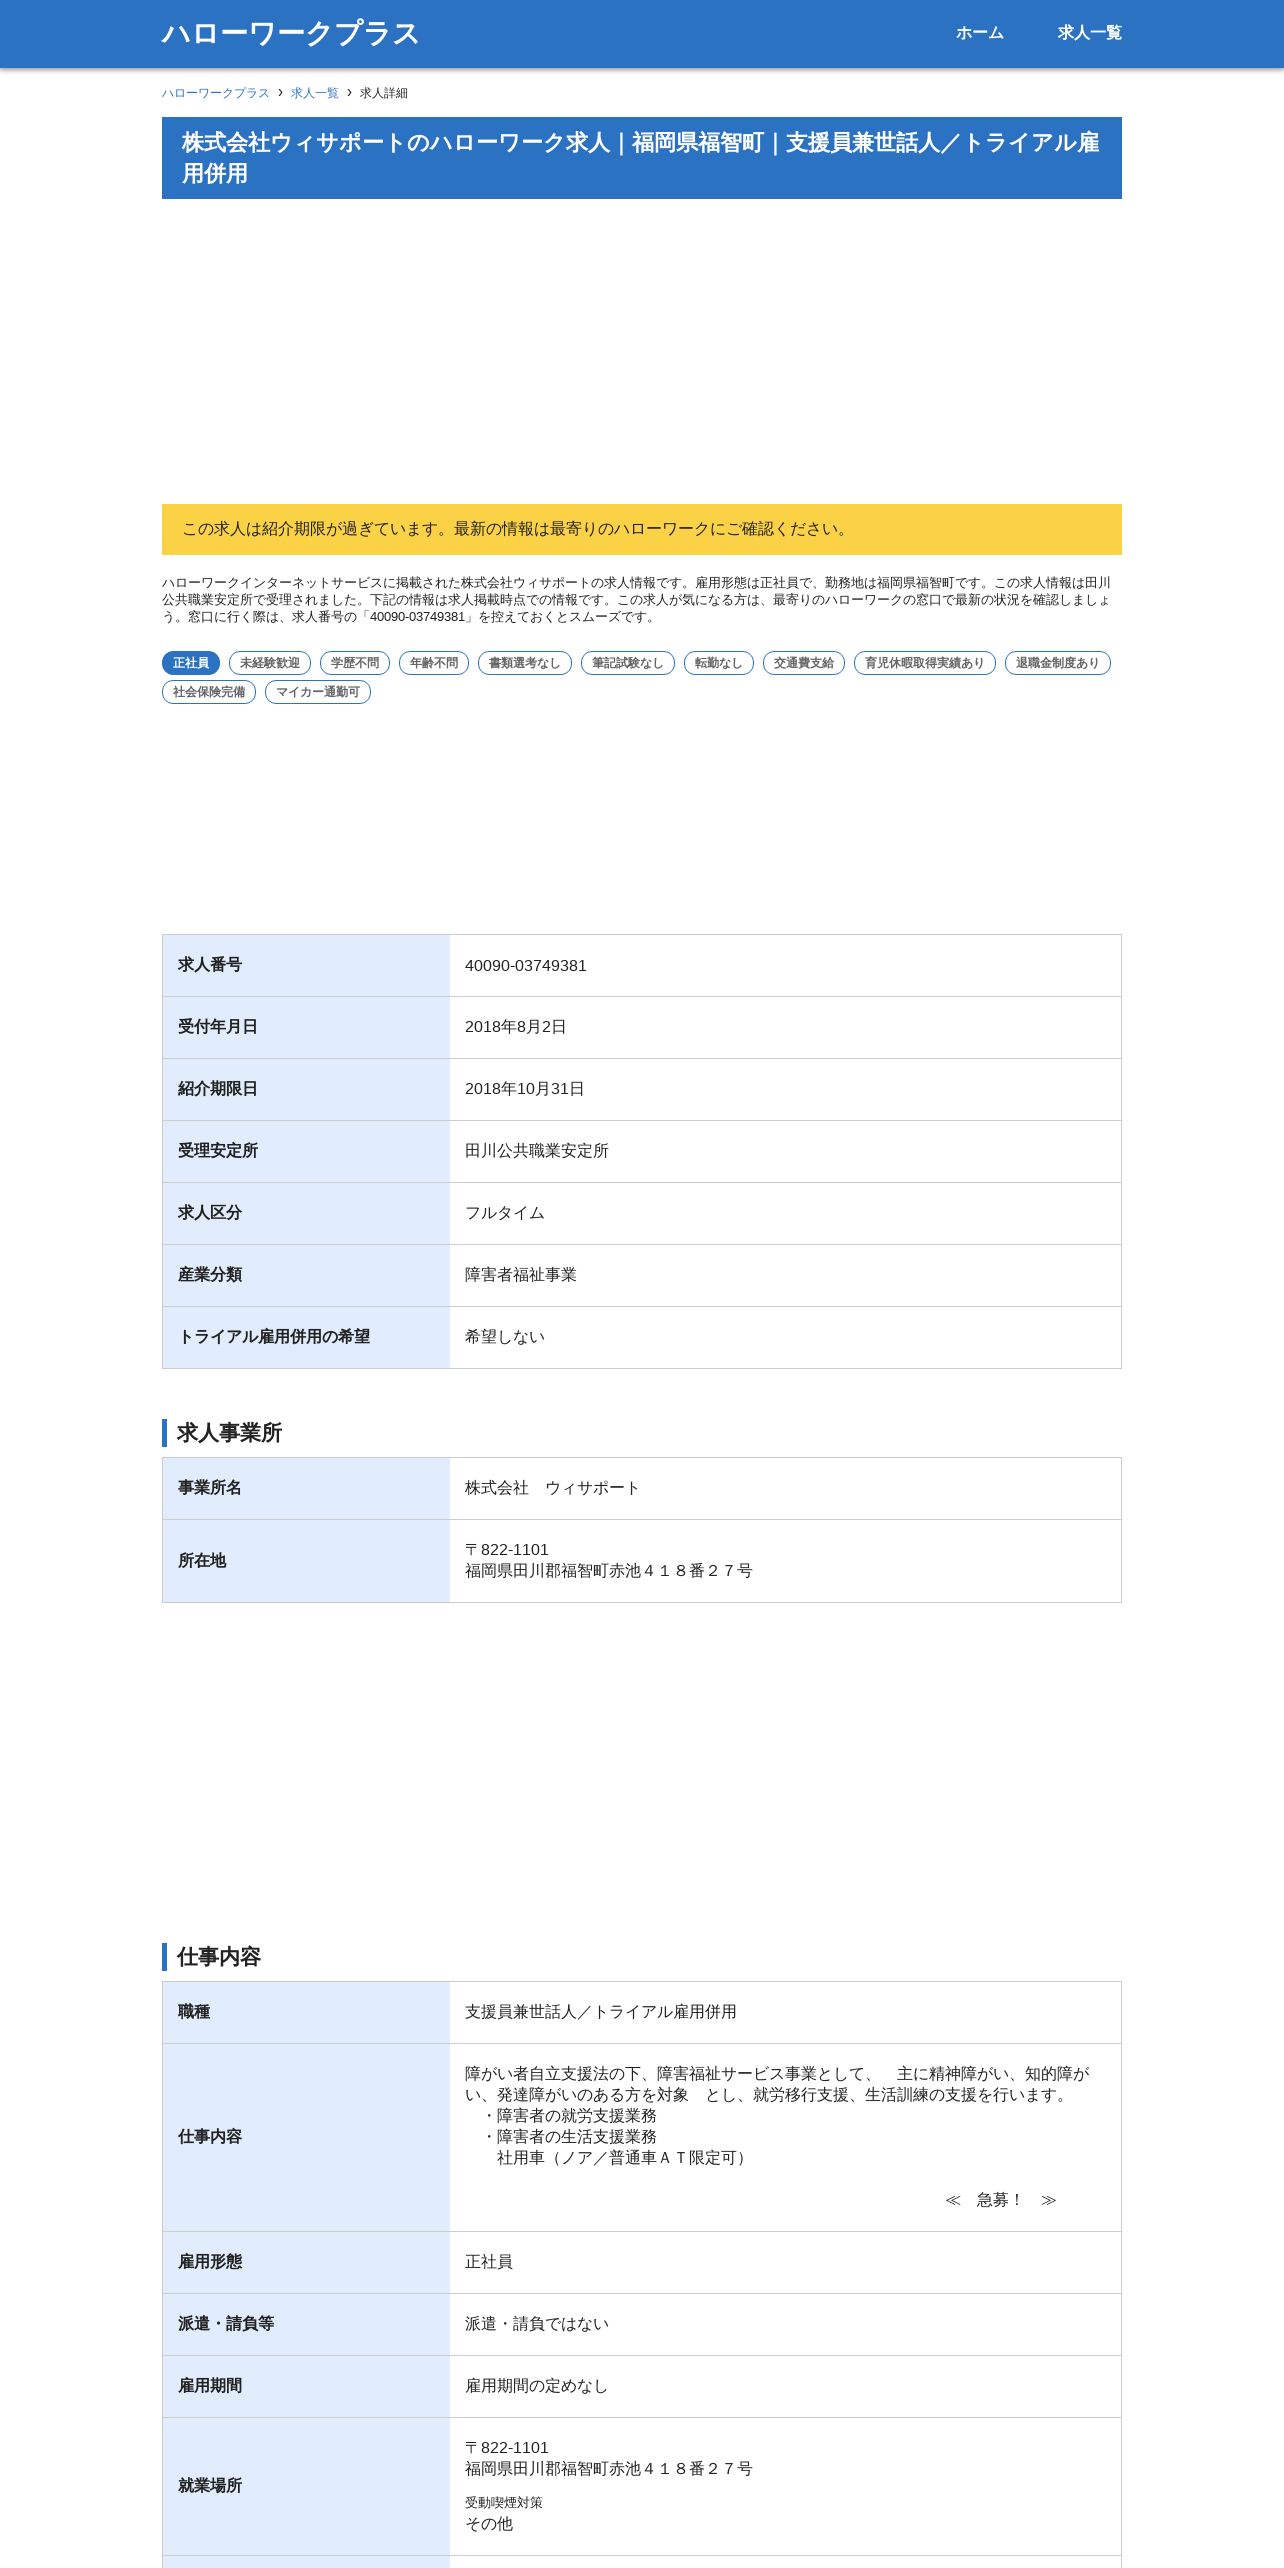
Task: Select the 学歴不問 tag
Action: coord(355,663)
